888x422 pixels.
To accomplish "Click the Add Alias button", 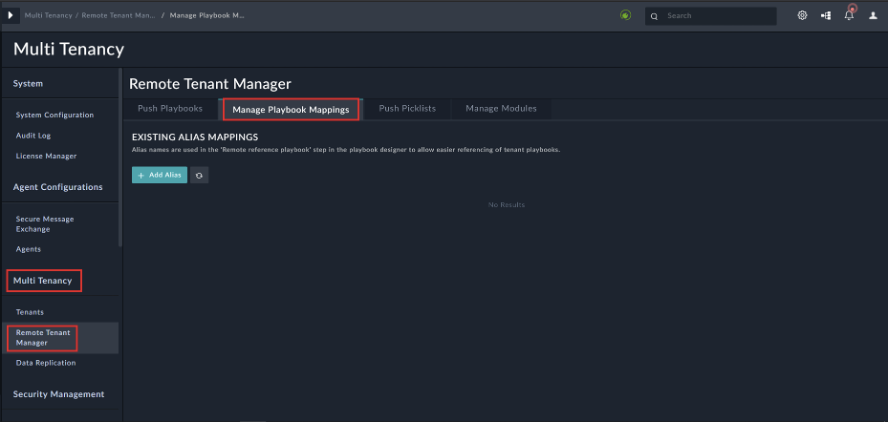I will pos(160,175).
